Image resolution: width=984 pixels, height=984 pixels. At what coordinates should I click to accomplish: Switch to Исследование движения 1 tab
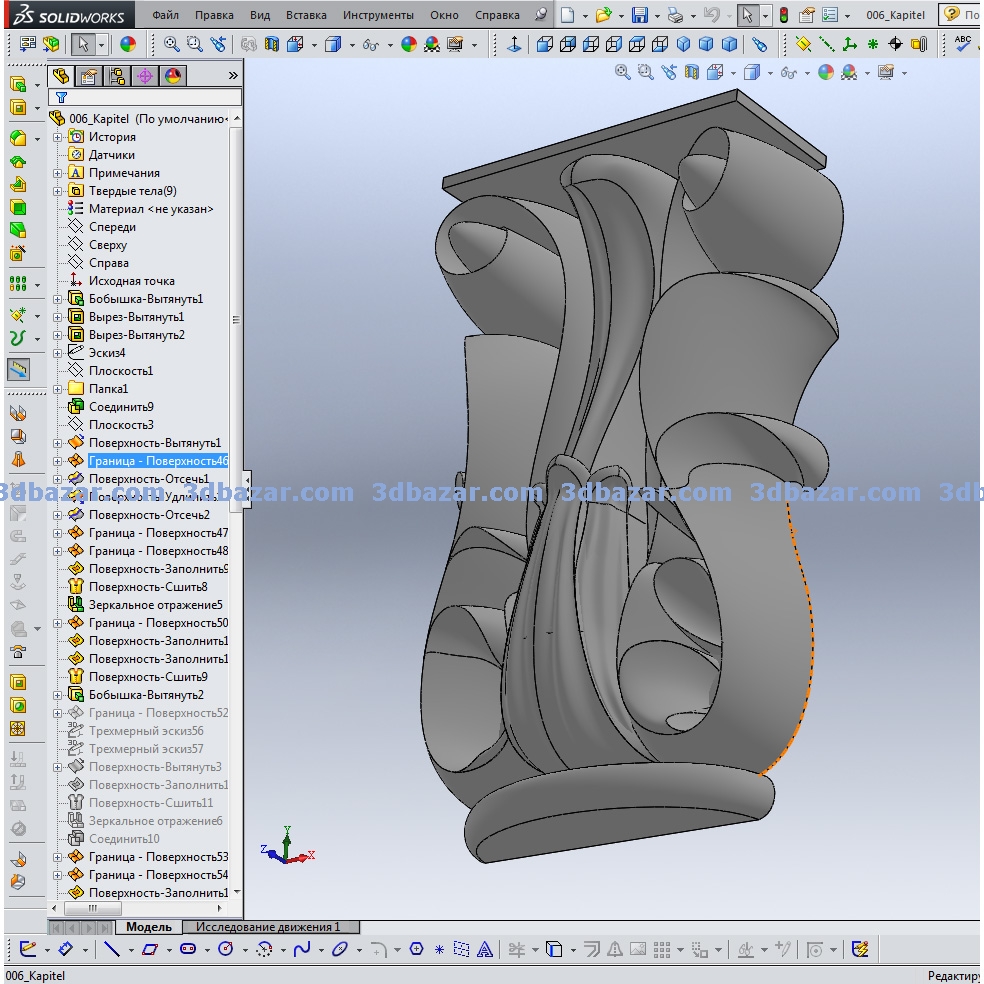pyautogui.click(x=267, y=927)
